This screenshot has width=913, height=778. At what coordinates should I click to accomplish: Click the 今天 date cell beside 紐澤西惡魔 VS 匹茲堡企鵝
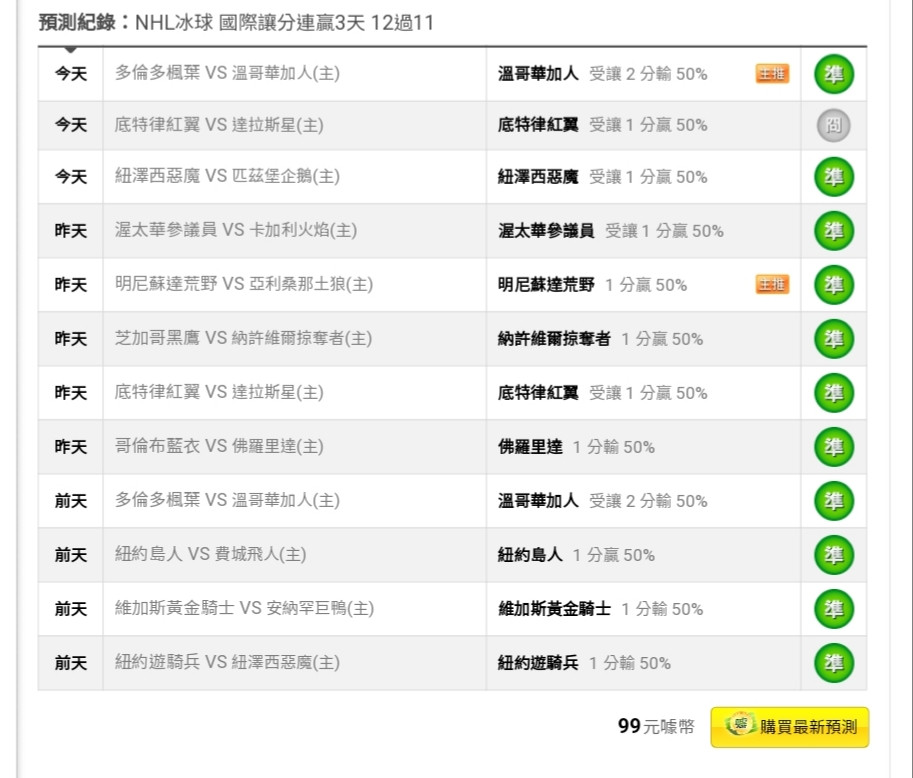[x=70, y=176]
